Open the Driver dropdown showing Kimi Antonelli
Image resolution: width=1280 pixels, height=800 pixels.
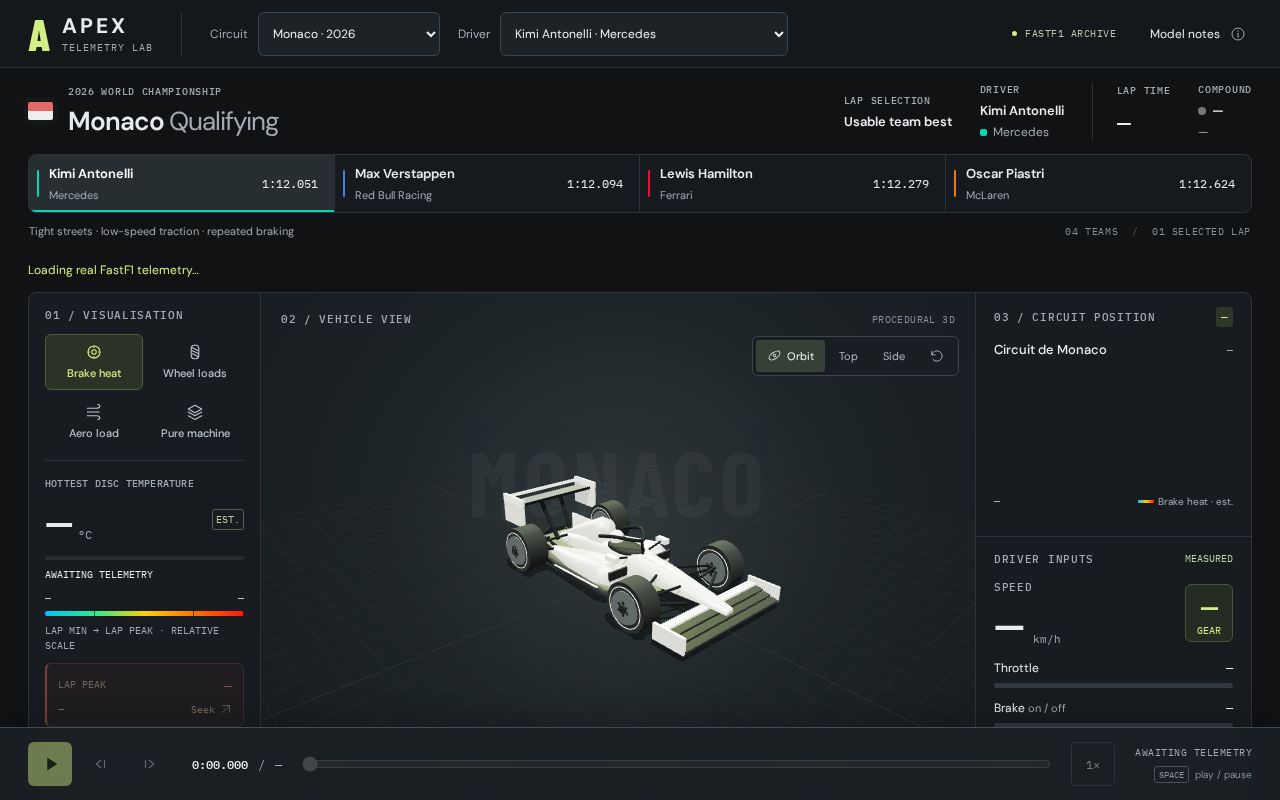[644, 34]
